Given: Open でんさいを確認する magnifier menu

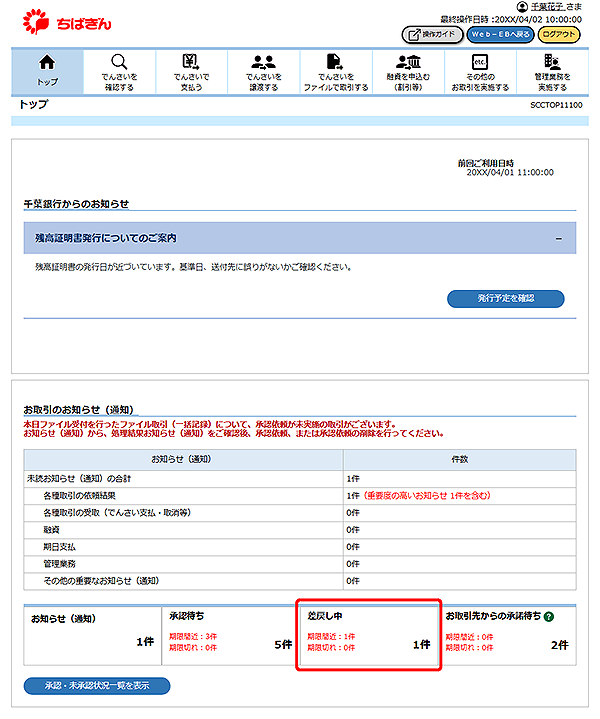Looking at the screenshot, I should click(119, 70).
